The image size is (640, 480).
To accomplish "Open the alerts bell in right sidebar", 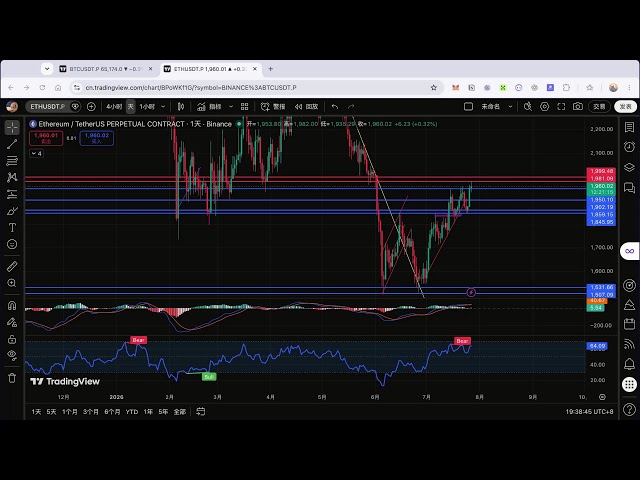I will [x=629, y=364].
